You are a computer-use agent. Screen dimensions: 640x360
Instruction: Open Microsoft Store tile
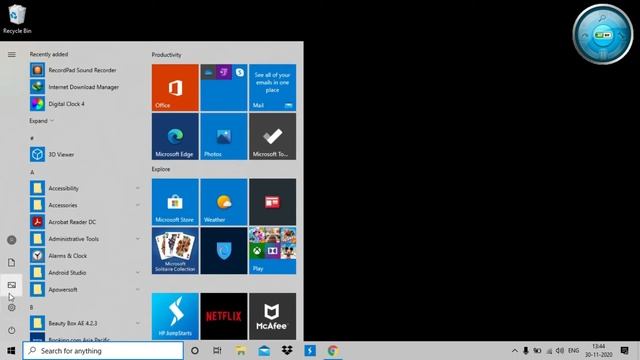point(175,202)
